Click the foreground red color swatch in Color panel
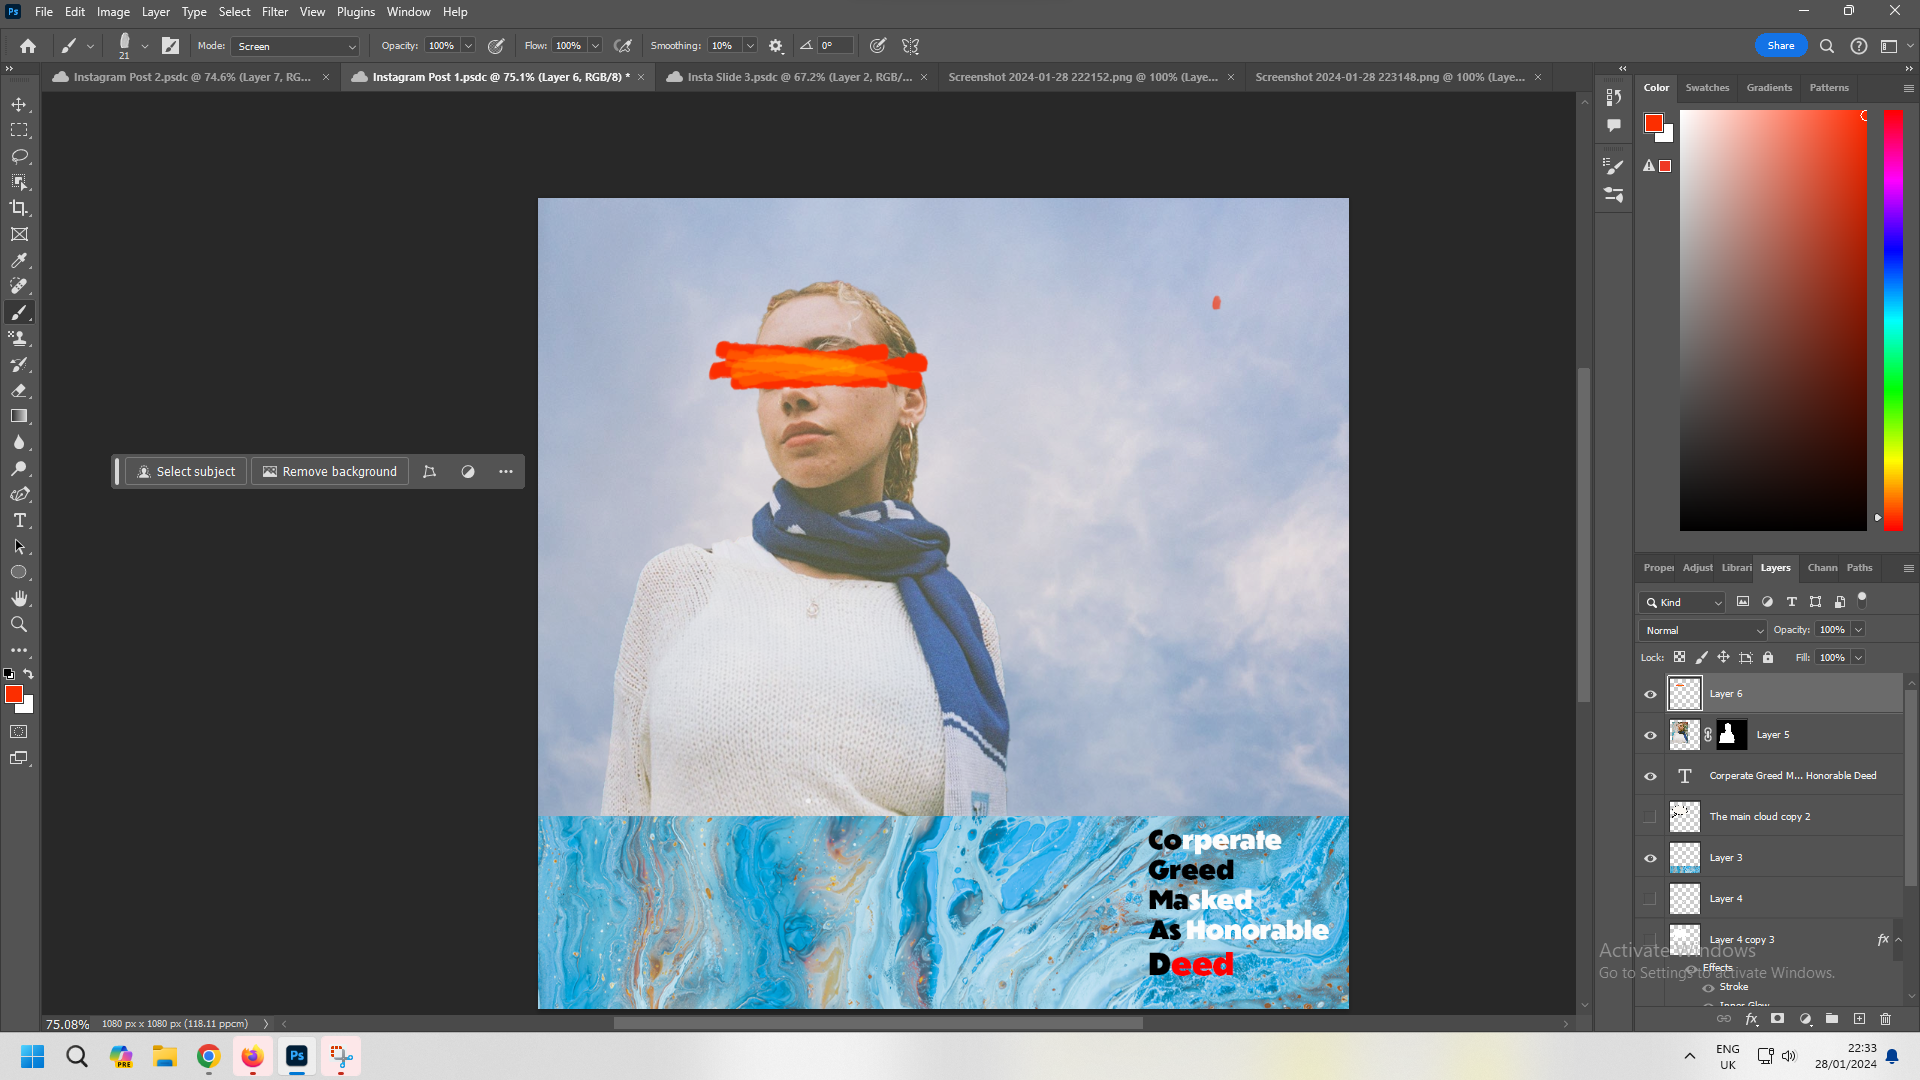 coord(1653,123)
